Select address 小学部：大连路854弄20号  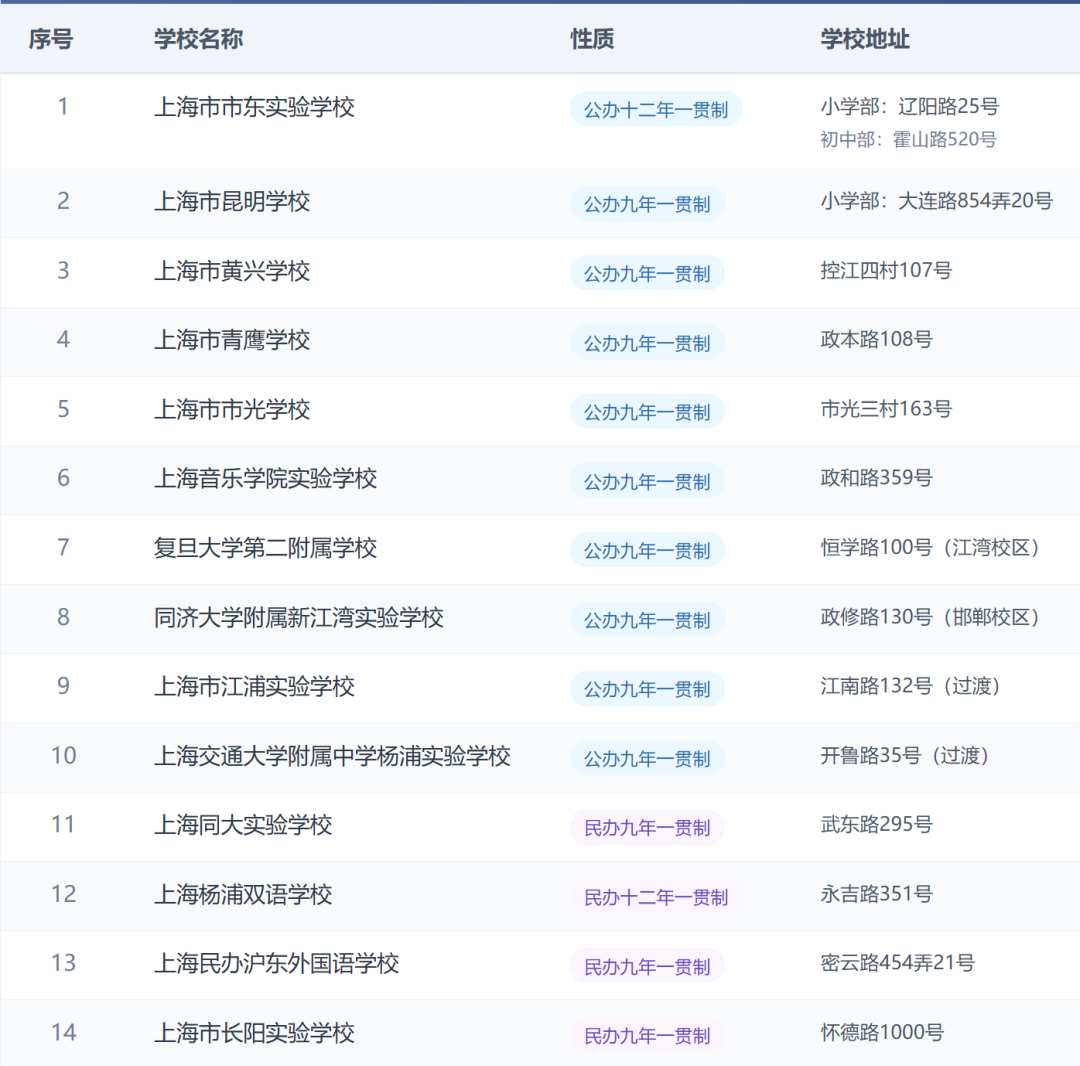click(936, 200)
